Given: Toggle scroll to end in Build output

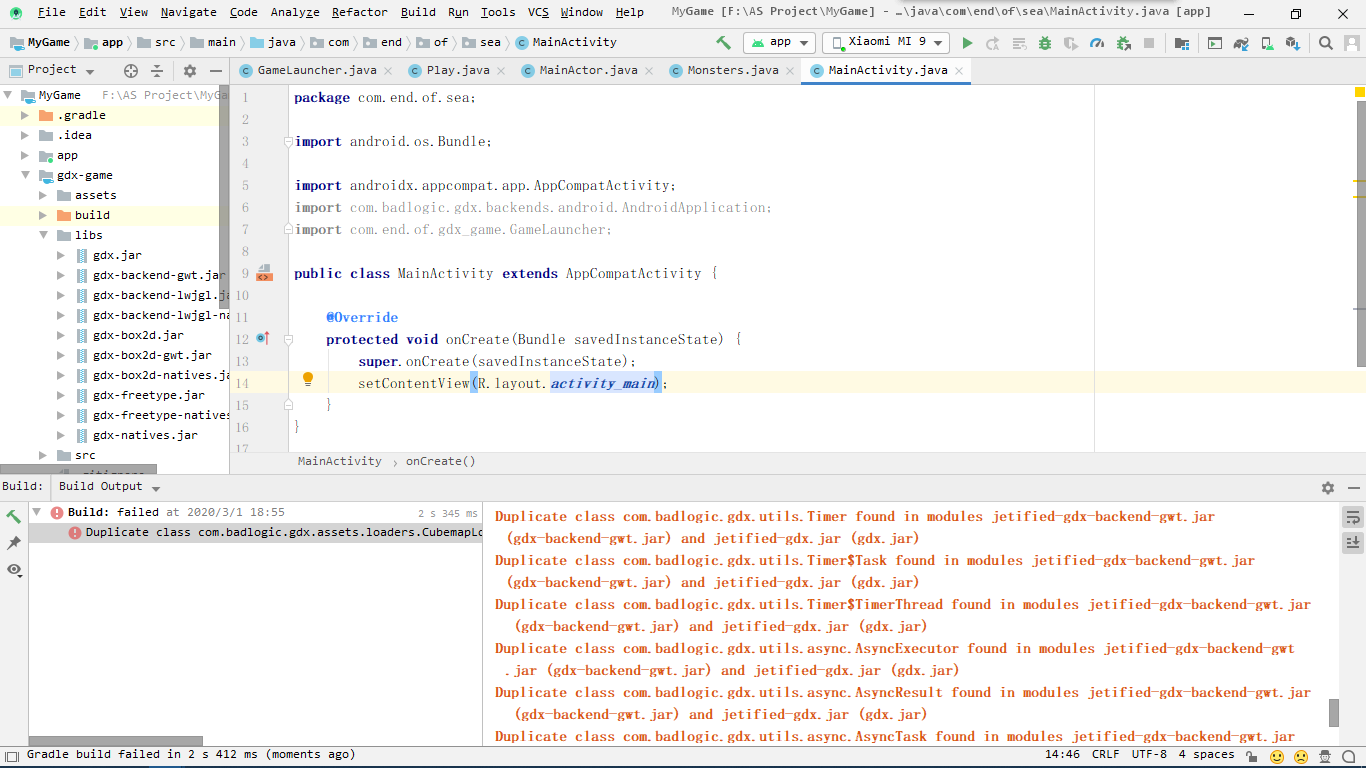Looking at the screenshot, I should point(1353,542).
